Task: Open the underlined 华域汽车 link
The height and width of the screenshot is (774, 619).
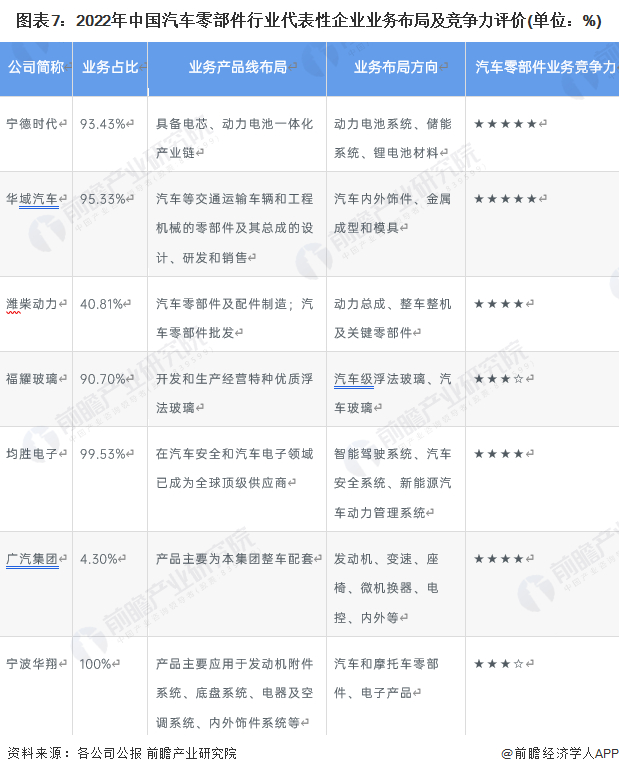Action: coord(32,199)
